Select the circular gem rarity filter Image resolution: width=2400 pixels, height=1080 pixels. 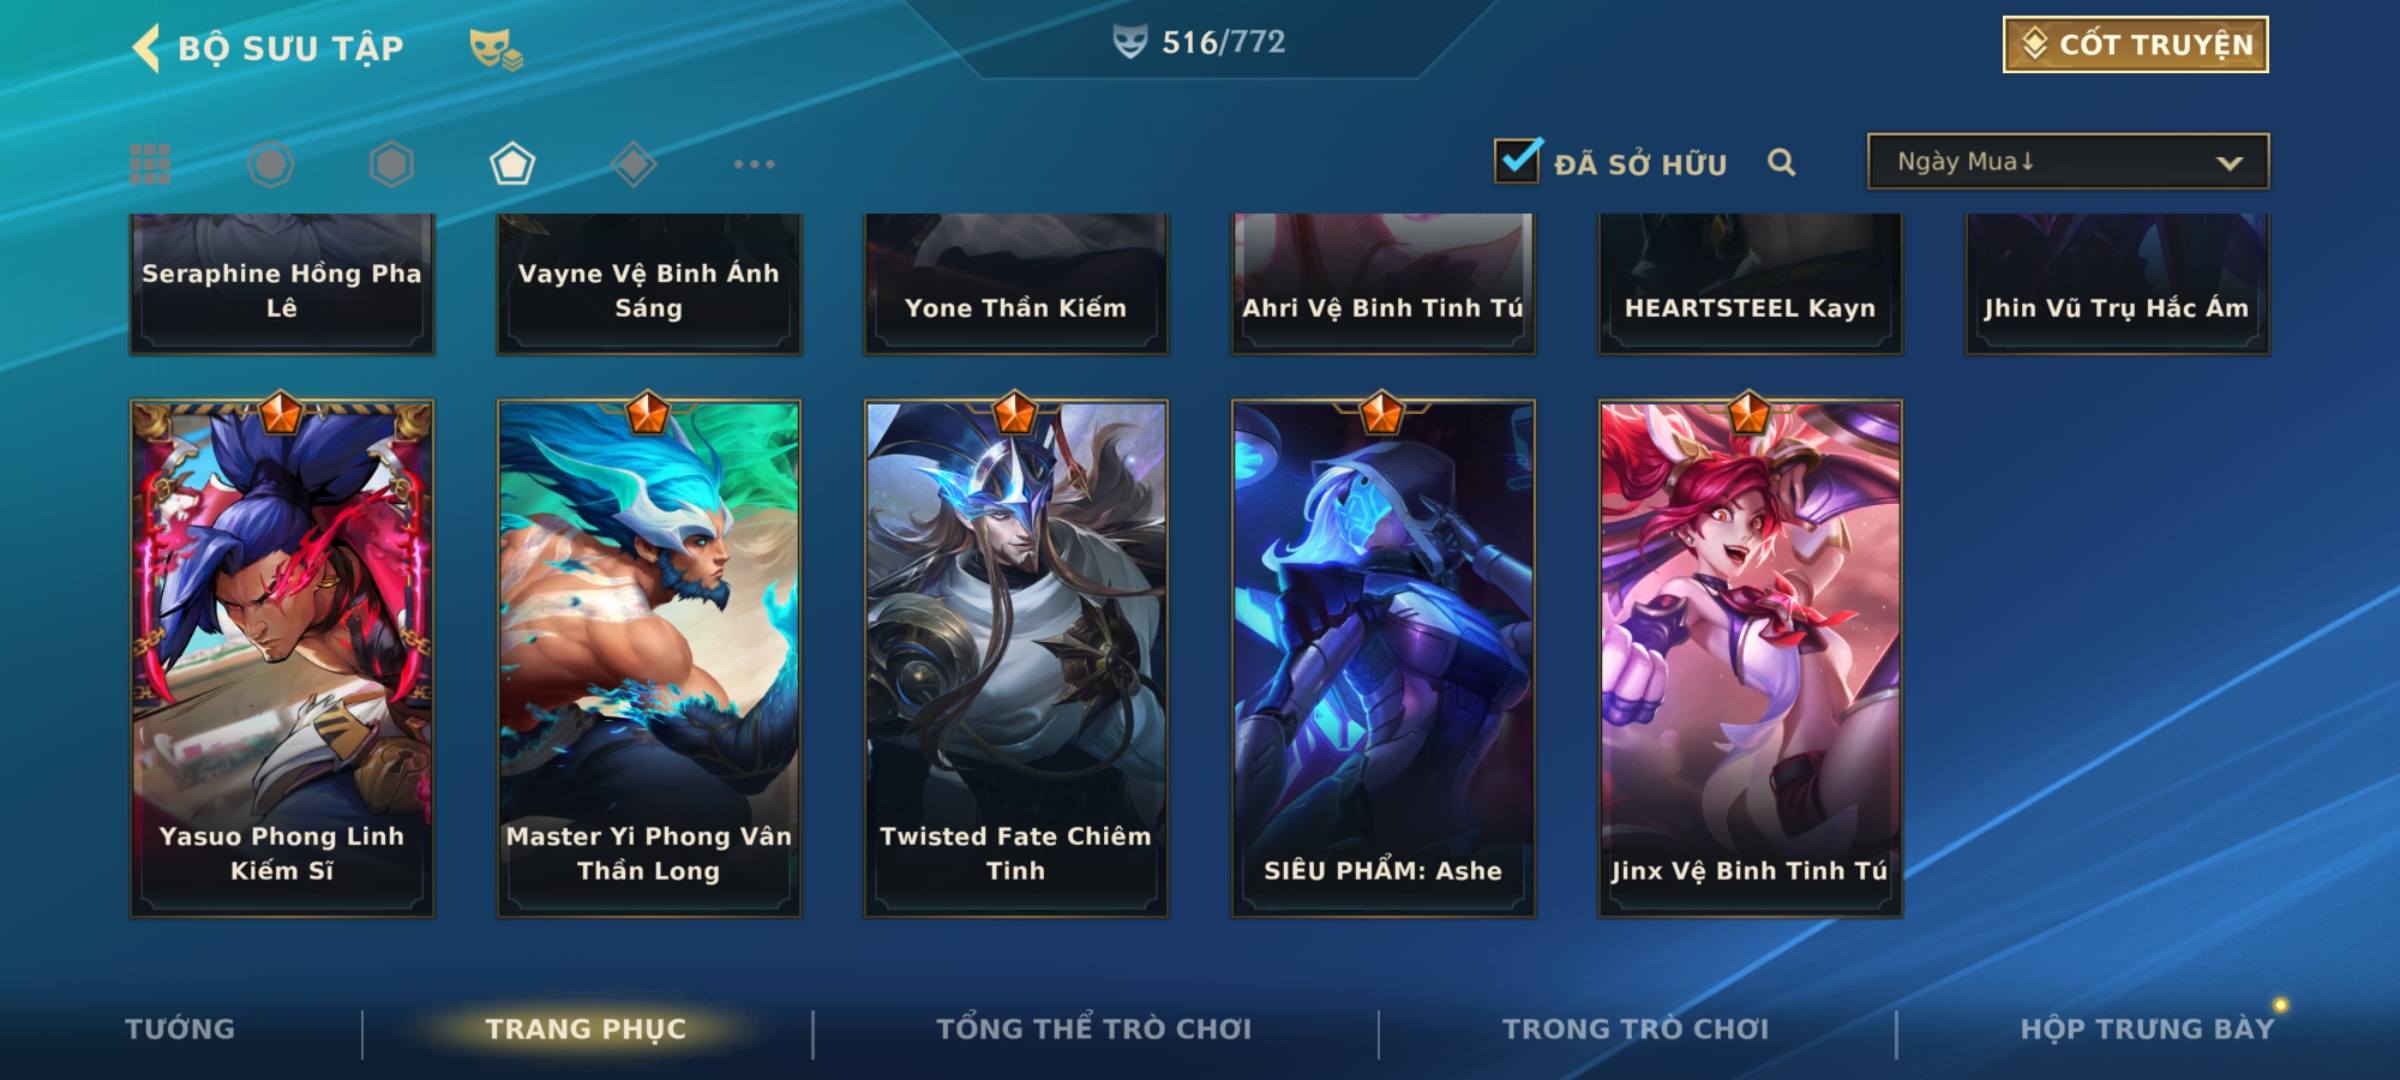(271, 164)
